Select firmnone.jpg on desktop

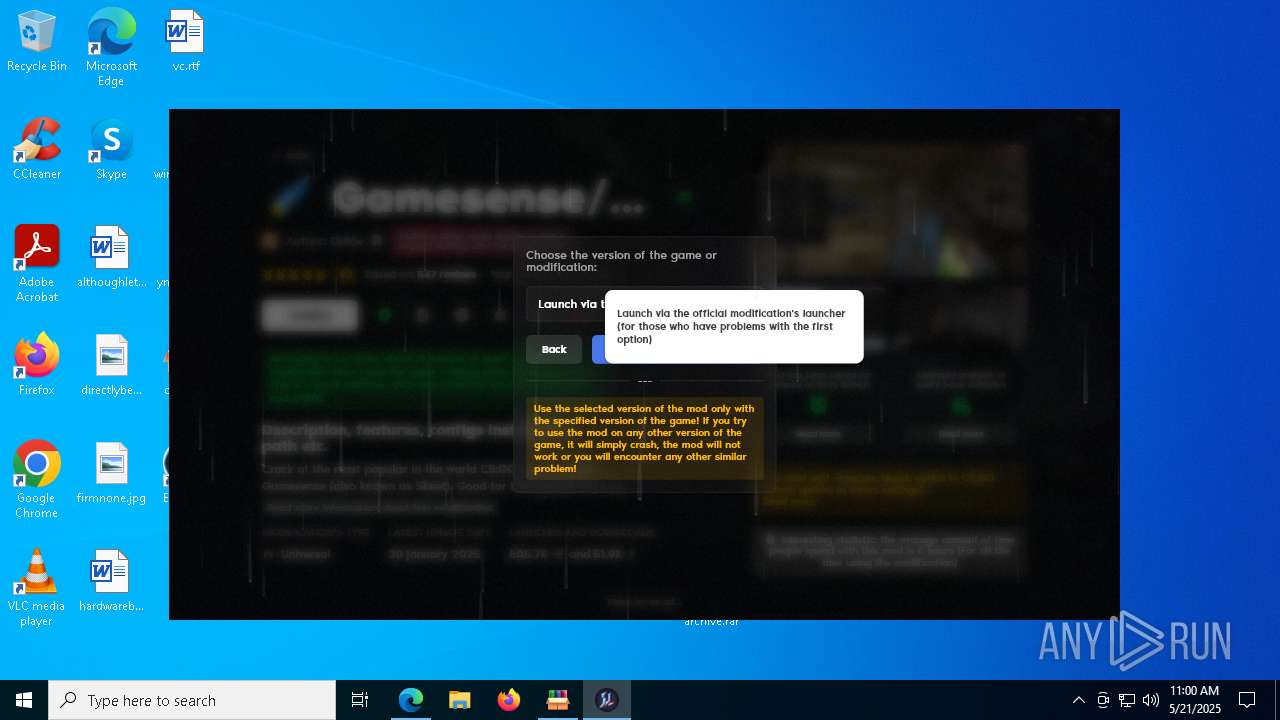click(x=111, y=473)
